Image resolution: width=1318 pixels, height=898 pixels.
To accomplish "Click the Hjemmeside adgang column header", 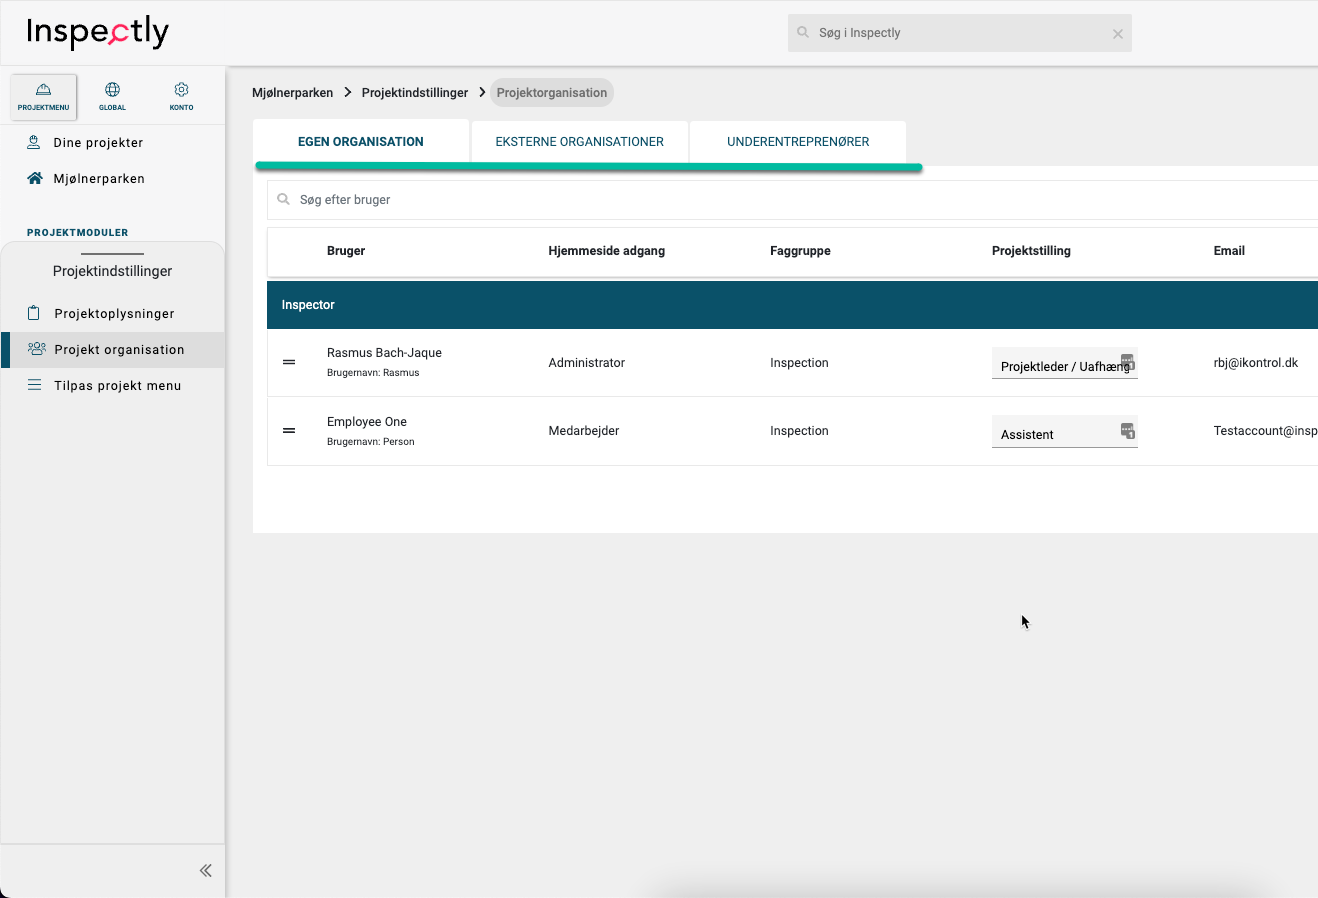I will (x=607, y=251).
